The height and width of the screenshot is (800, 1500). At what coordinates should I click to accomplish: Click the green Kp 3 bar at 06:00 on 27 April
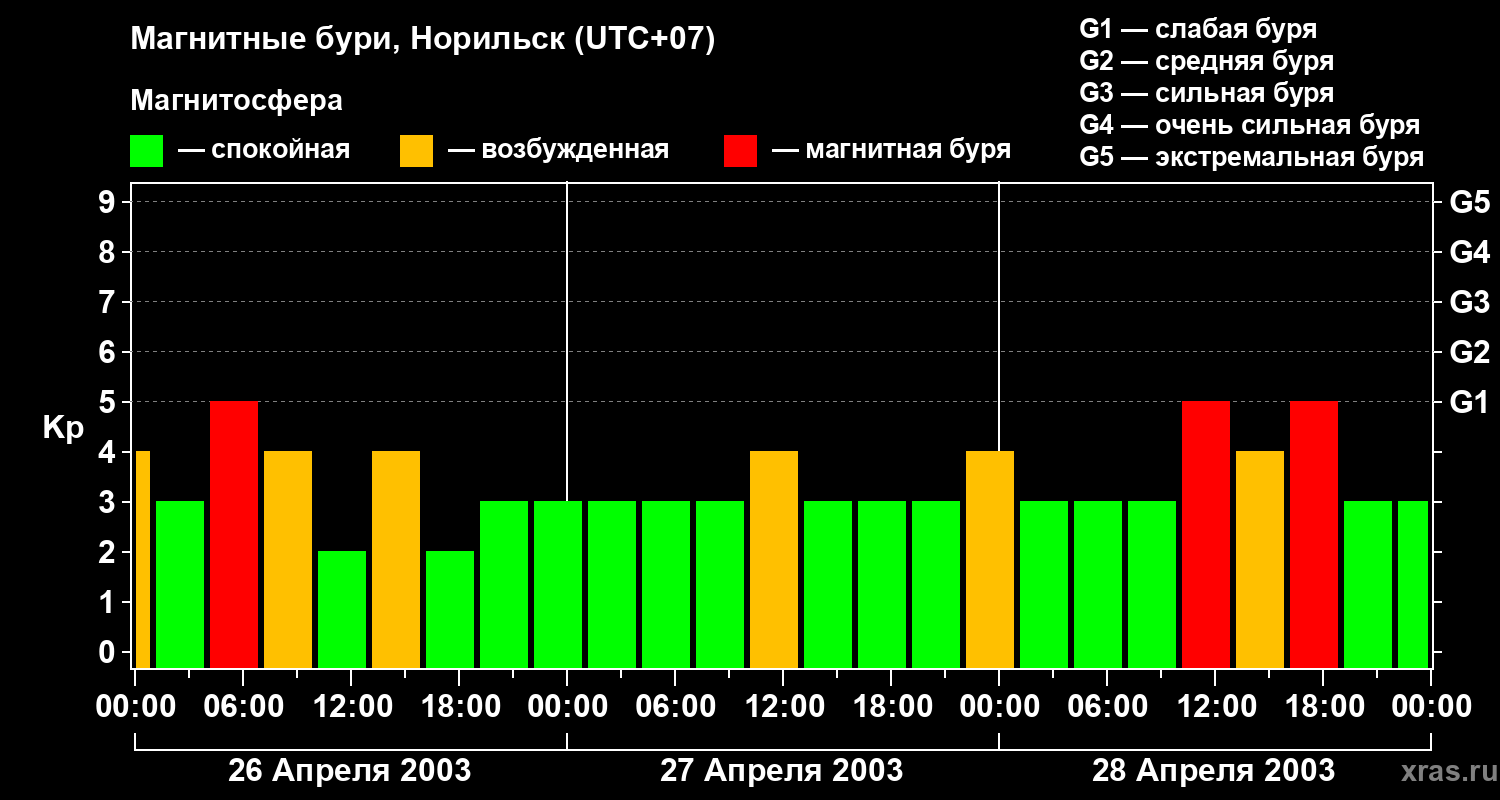(x=666, y=585)
